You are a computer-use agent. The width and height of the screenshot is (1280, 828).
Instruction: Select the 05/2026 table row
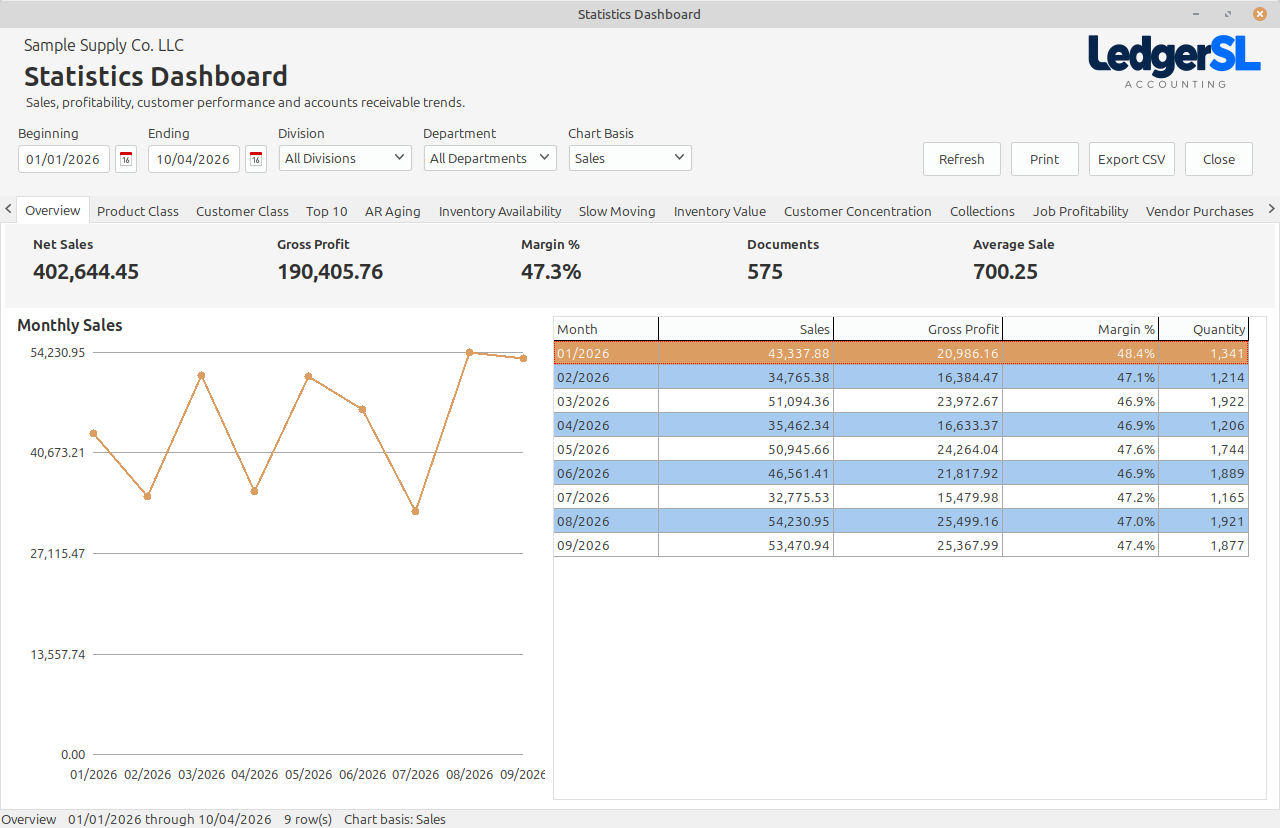click(901, 449)
